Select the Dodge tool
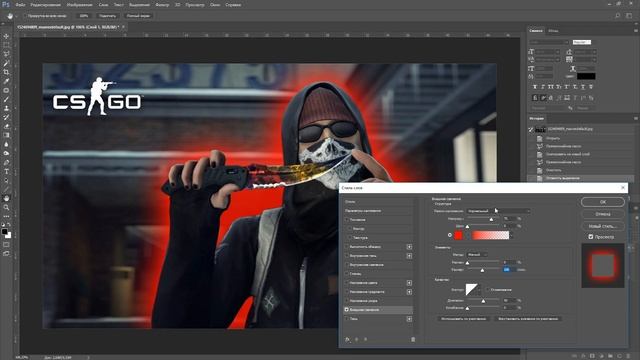The width and height of the screenshot is (640, 360). point(6,153)
